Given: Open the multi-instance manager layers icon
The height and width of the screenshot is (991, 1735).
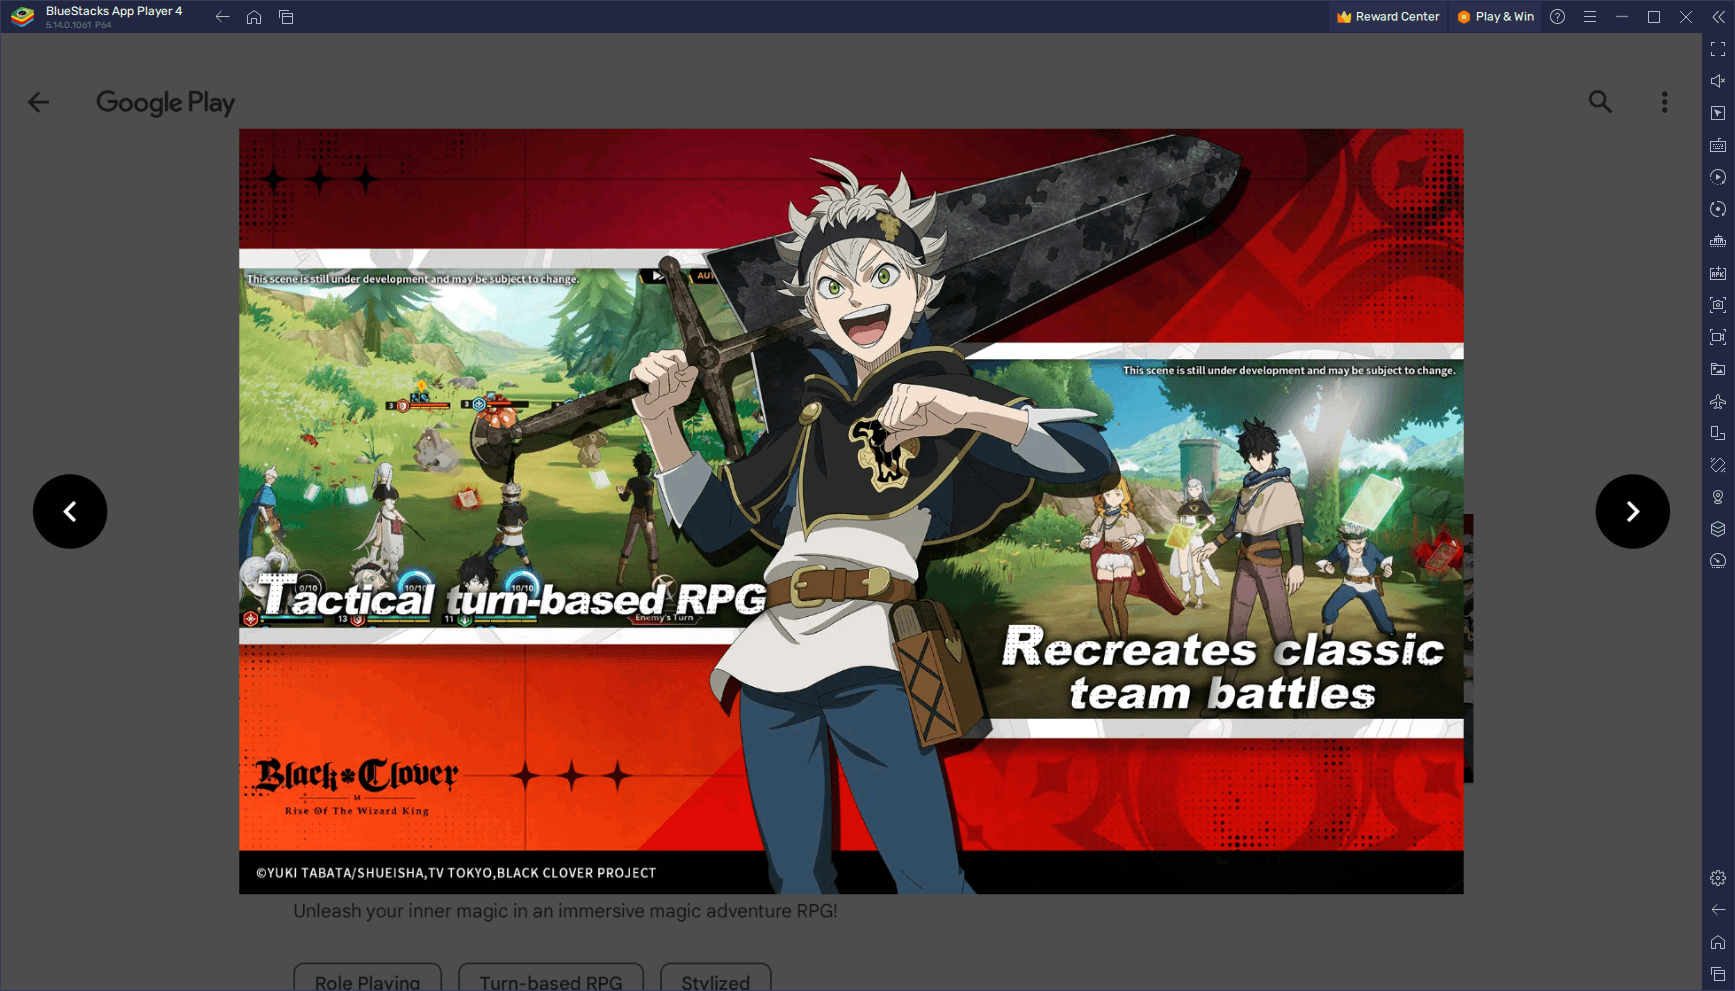Looking at the screenshot, I should [1718, 529].
